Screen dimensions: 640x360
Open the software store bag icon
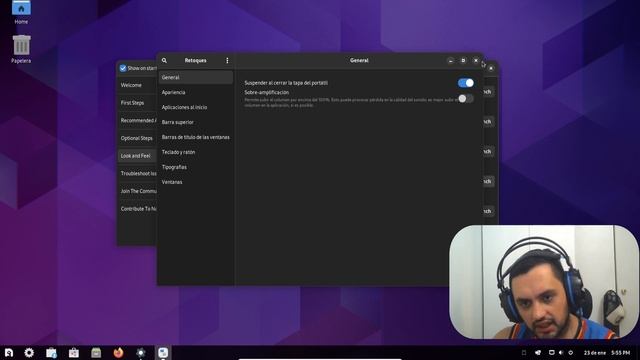coord(74,353)
